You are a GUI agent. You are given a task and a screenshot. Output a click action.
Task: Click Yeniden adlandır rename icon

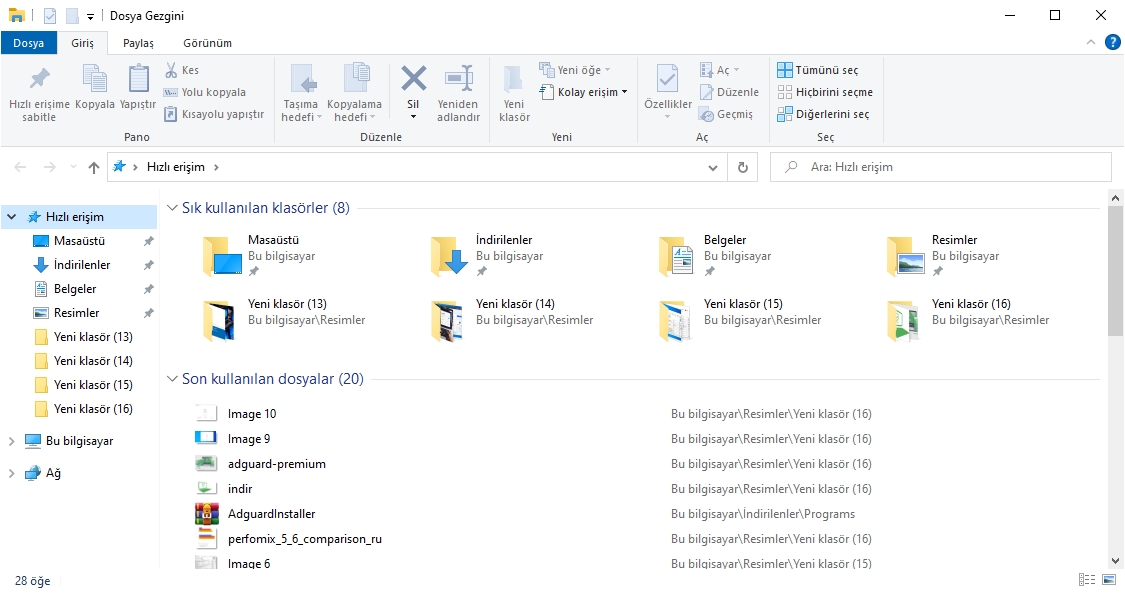(x=458, y=79)
